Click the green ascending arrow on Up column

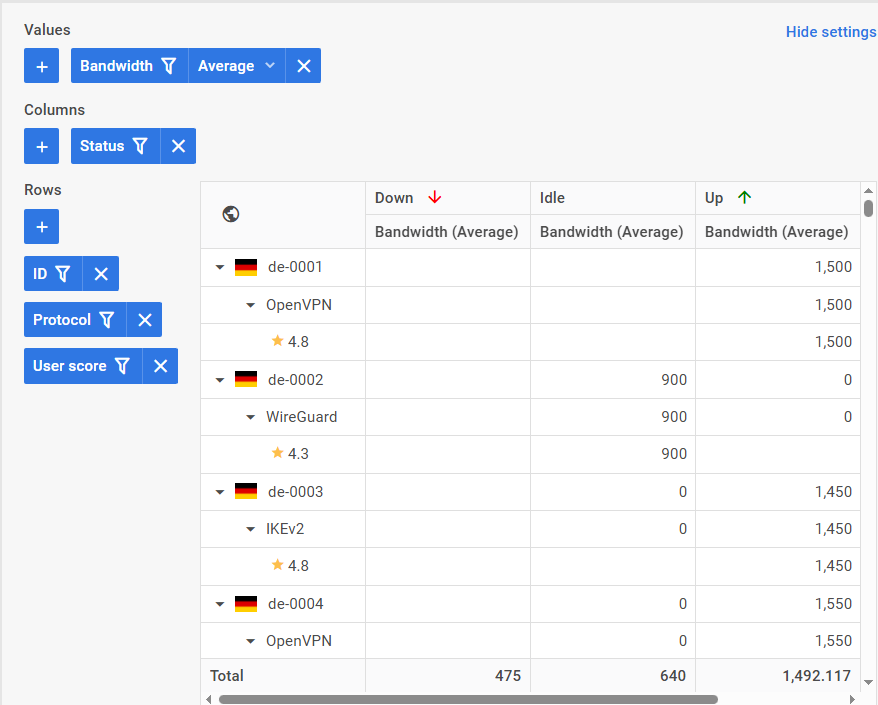point(744,197)
